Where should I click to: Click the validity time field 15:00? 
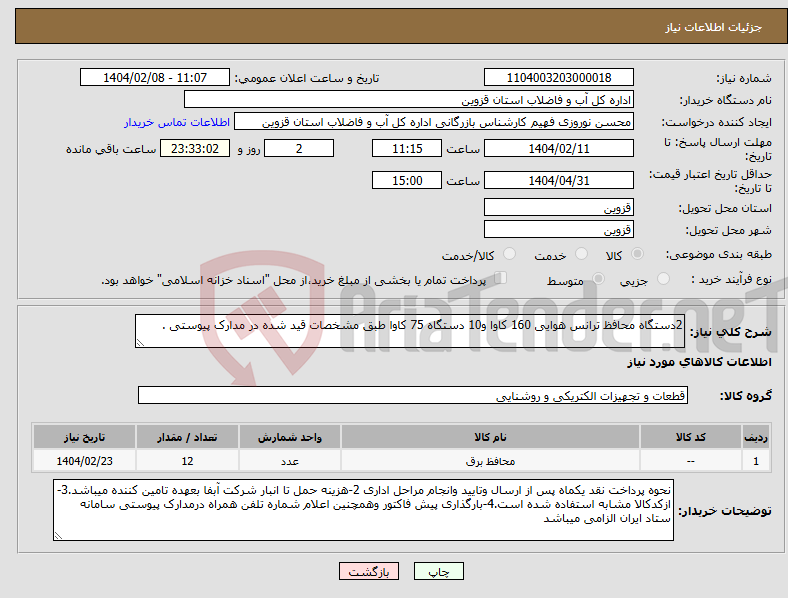(407, 180)
